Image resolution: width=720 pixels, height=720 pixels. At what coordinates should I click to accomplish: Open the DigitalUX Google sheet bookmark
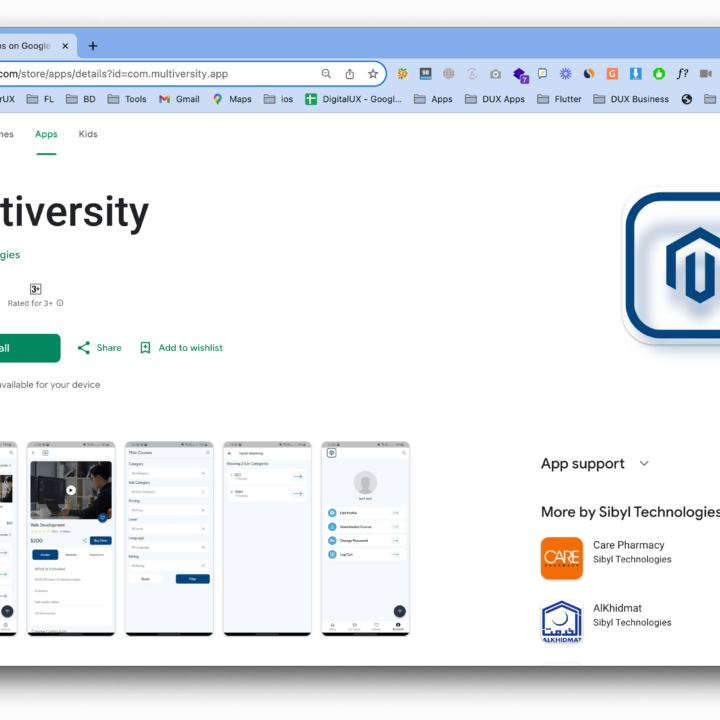[354, 99]
